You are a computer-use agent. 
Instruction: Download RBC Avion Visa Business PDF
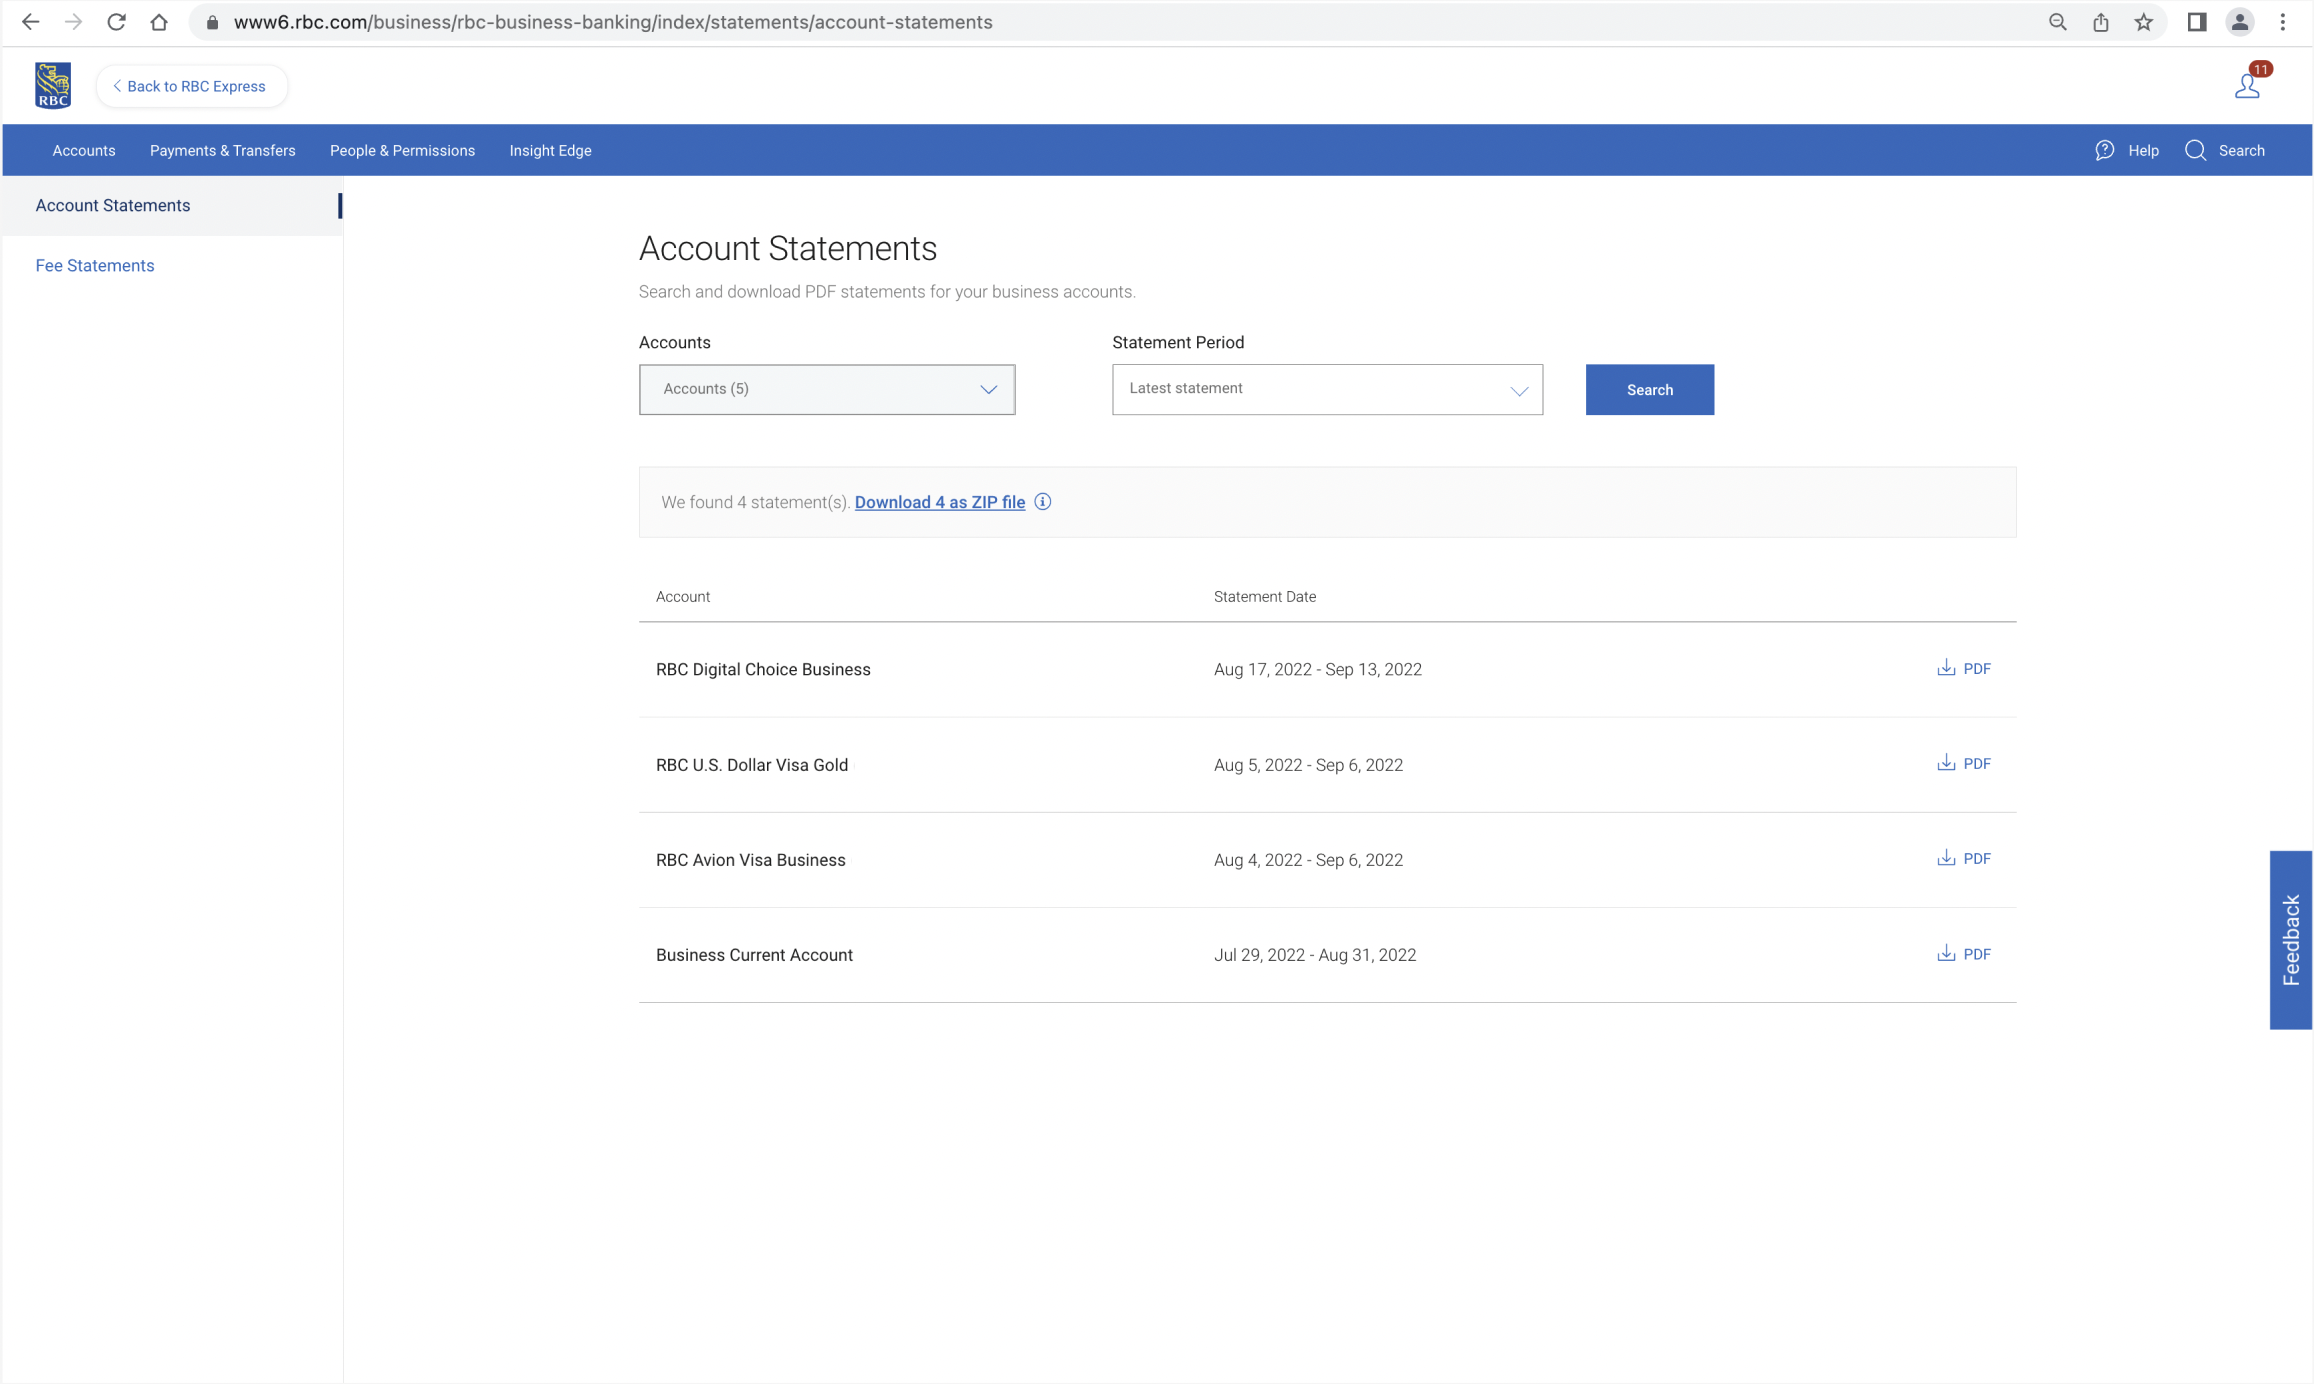[x=1964, y=859]
